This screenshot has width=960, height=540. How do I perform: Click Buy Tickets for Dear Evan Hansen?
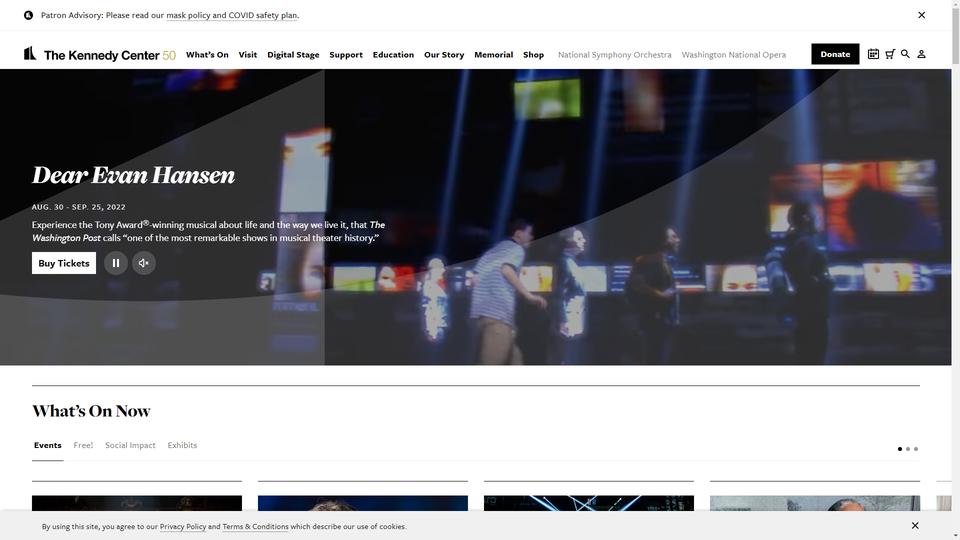pos(64,263)
